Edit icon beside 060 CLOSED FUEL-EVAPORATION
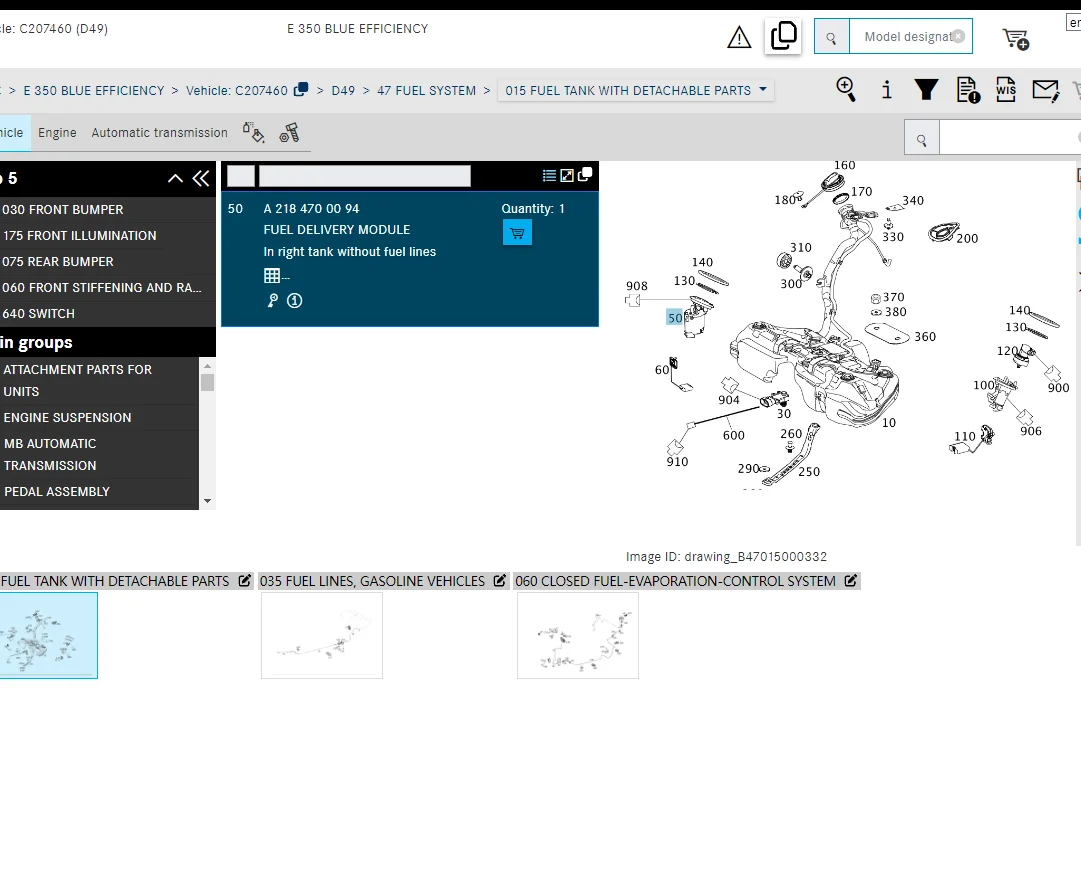Image resolution: width=1081 pixels, height=879 pixels. (x=851, y=581)
